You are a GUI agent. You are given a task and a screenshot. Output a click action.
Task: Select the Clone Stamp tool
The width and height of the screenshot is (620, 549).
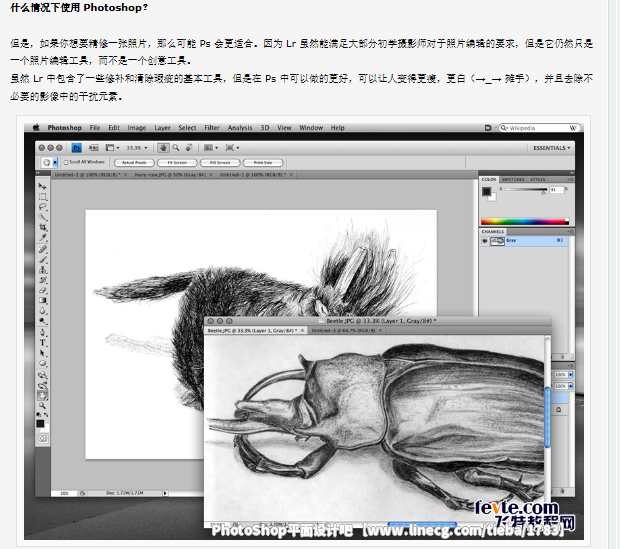(42, 270)
